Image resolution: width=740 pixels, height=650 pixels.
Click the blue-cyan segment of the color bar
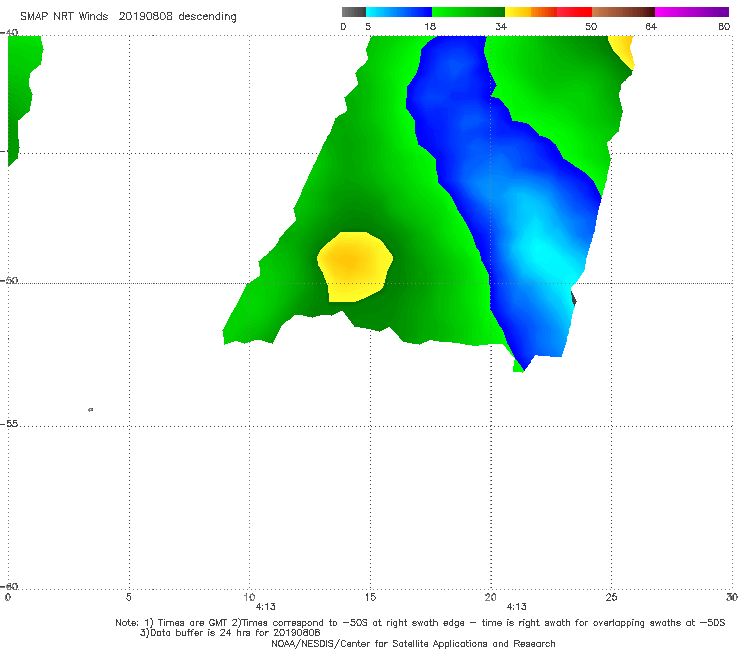pos(399,12)
